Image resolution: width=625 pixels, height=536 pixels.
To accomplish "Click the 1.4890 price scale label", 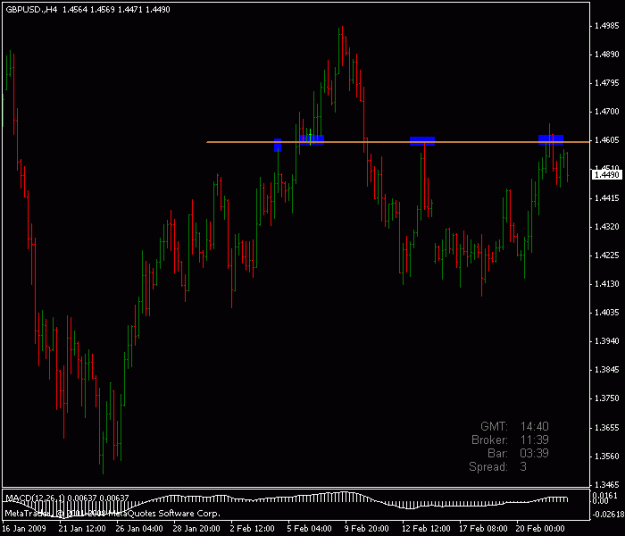I will [607, 55].
